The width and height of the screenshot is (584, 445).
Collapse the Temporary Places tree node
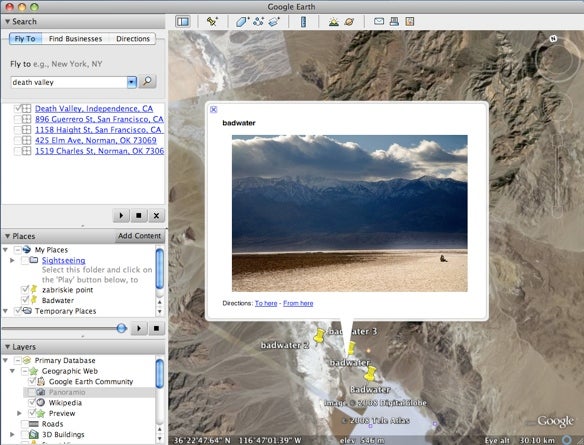click(x=5, y=311)
